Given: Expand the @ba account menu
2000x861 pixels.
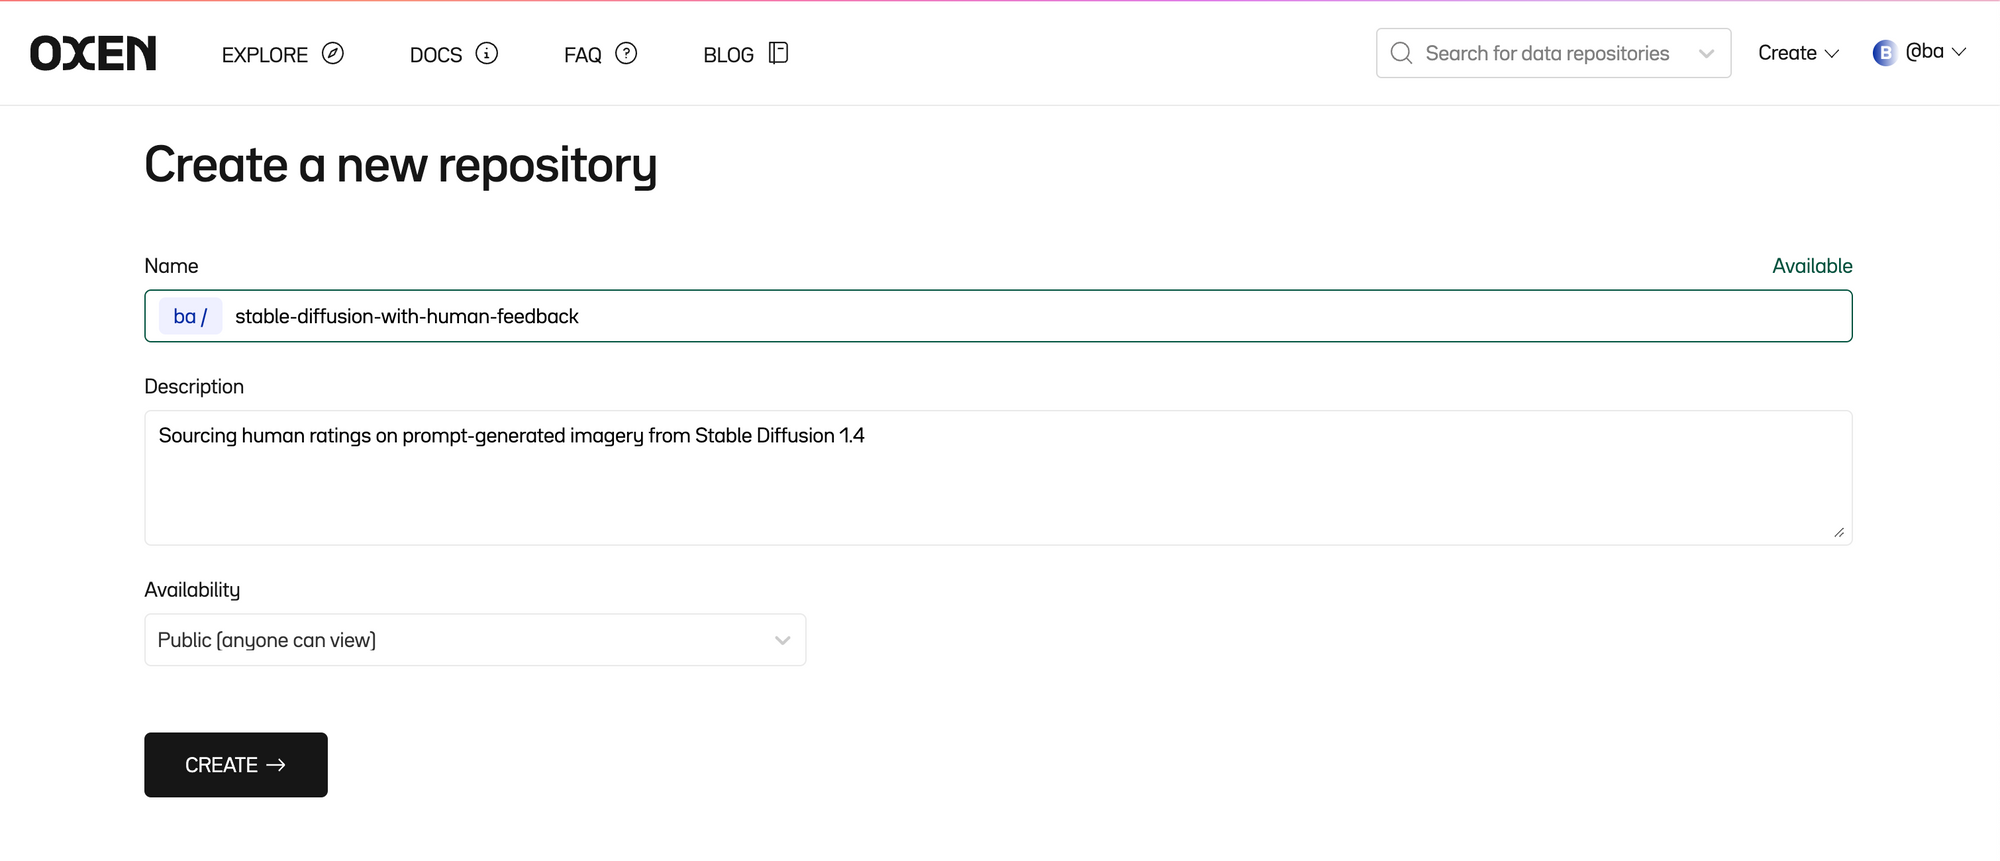Looking at the screenshot, I should (x=1936, y=52).
